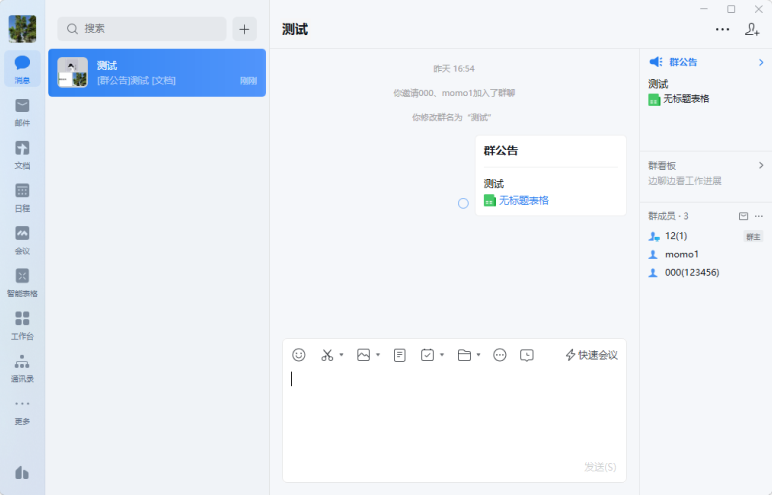Image resolution: width=772 pixels, height=495 pixels.
Task: Open the emoji picker
Action: point(299,355)
